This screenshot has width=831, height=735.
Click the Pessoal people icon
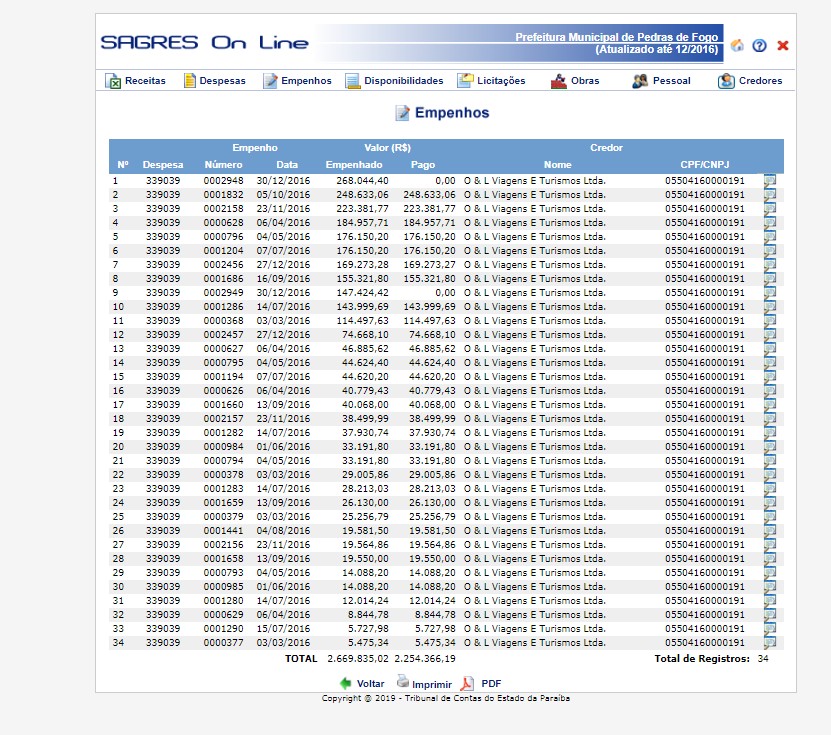click(x=640, y=81)
